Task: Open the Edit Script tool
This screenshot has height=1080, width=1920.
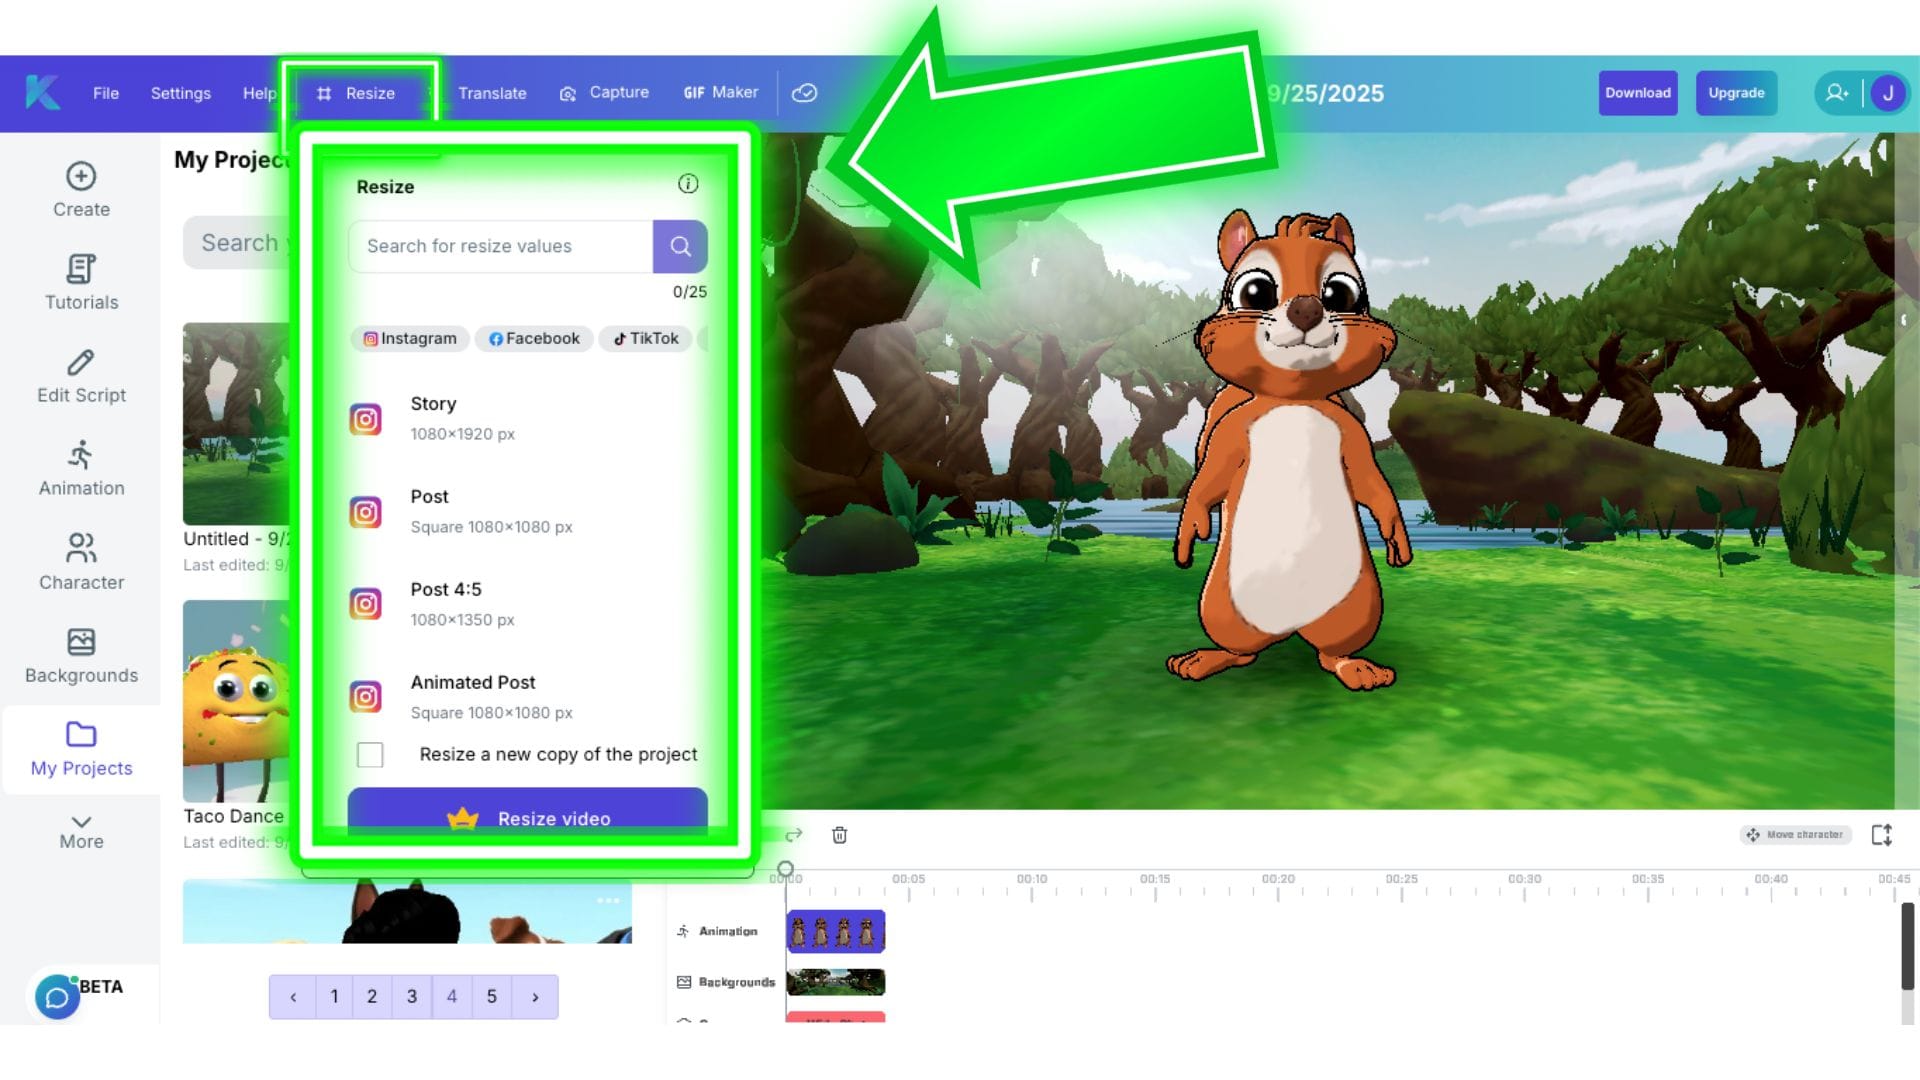Action: click(x=81, y=377)
